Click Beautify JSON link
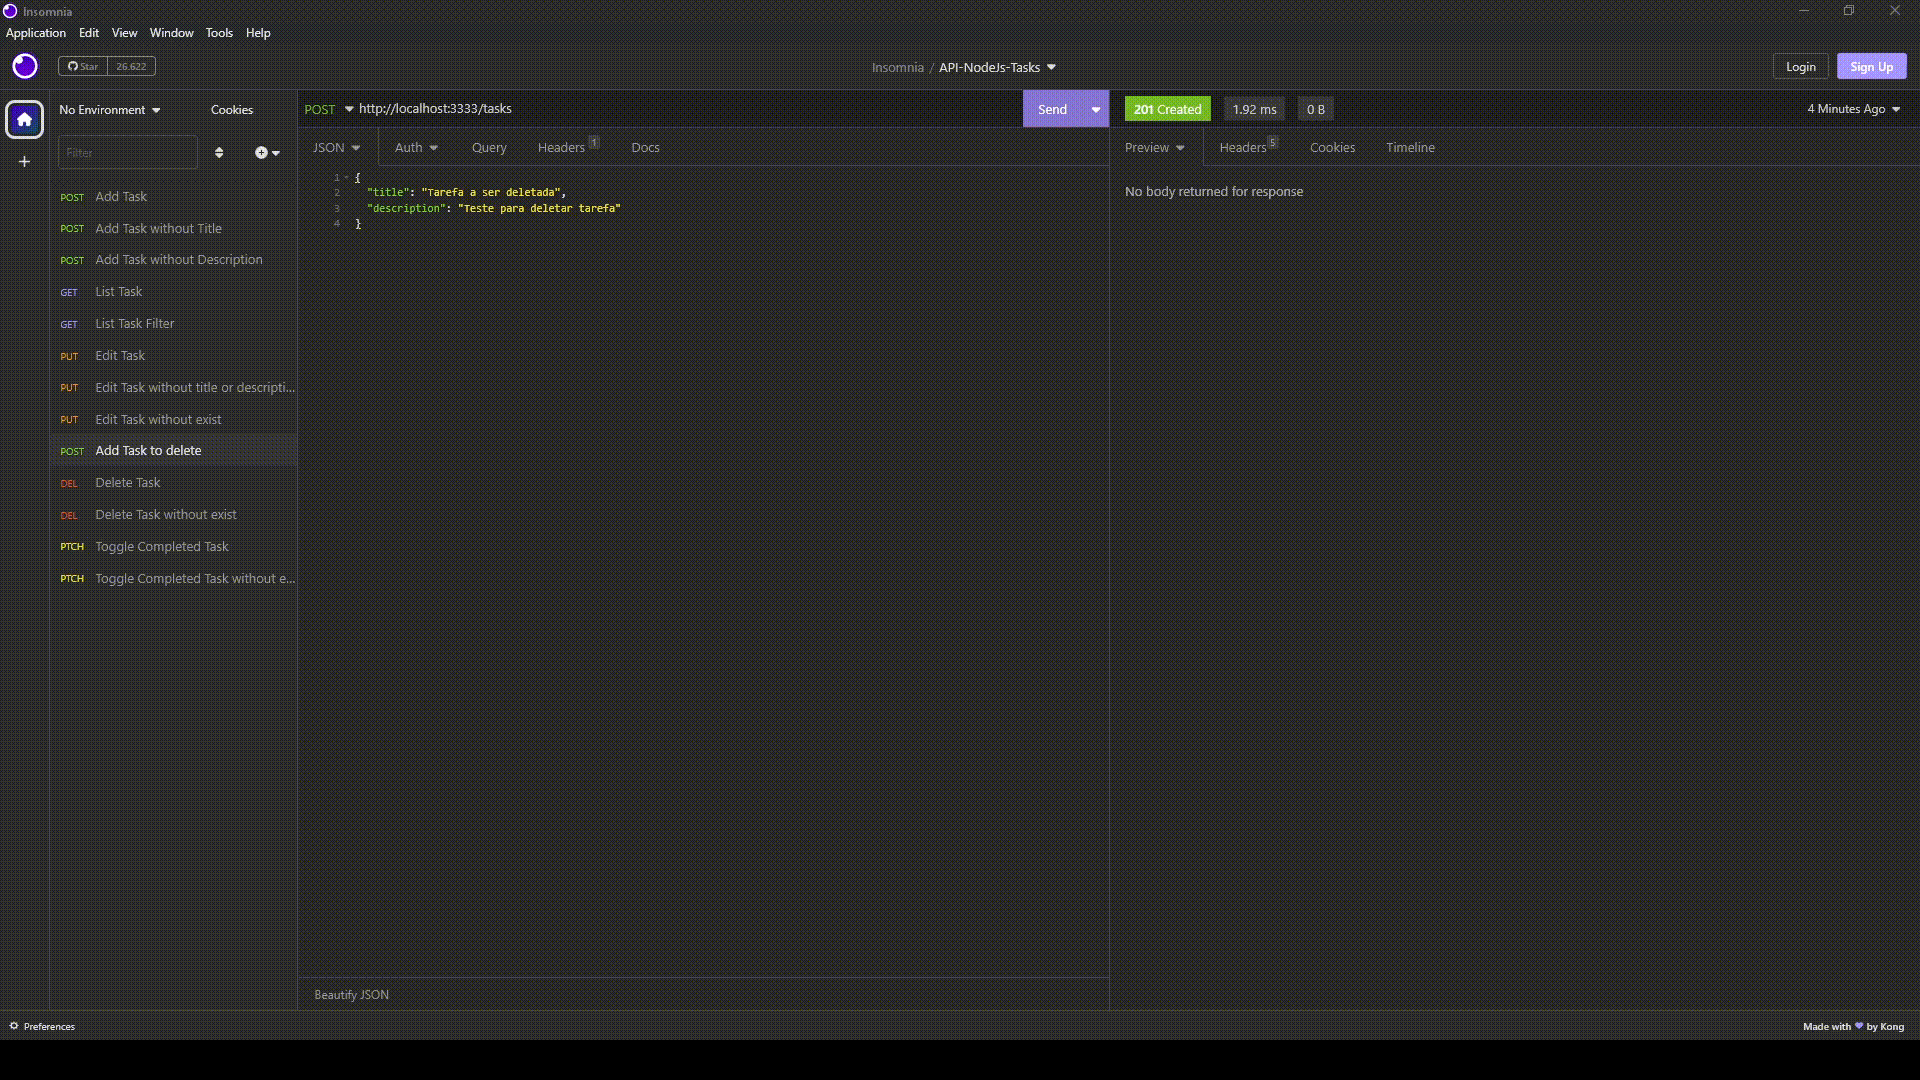Image resolution: width=1920 pixels, height=1080 pixels. pyautogui.click(x=351, y=994)
